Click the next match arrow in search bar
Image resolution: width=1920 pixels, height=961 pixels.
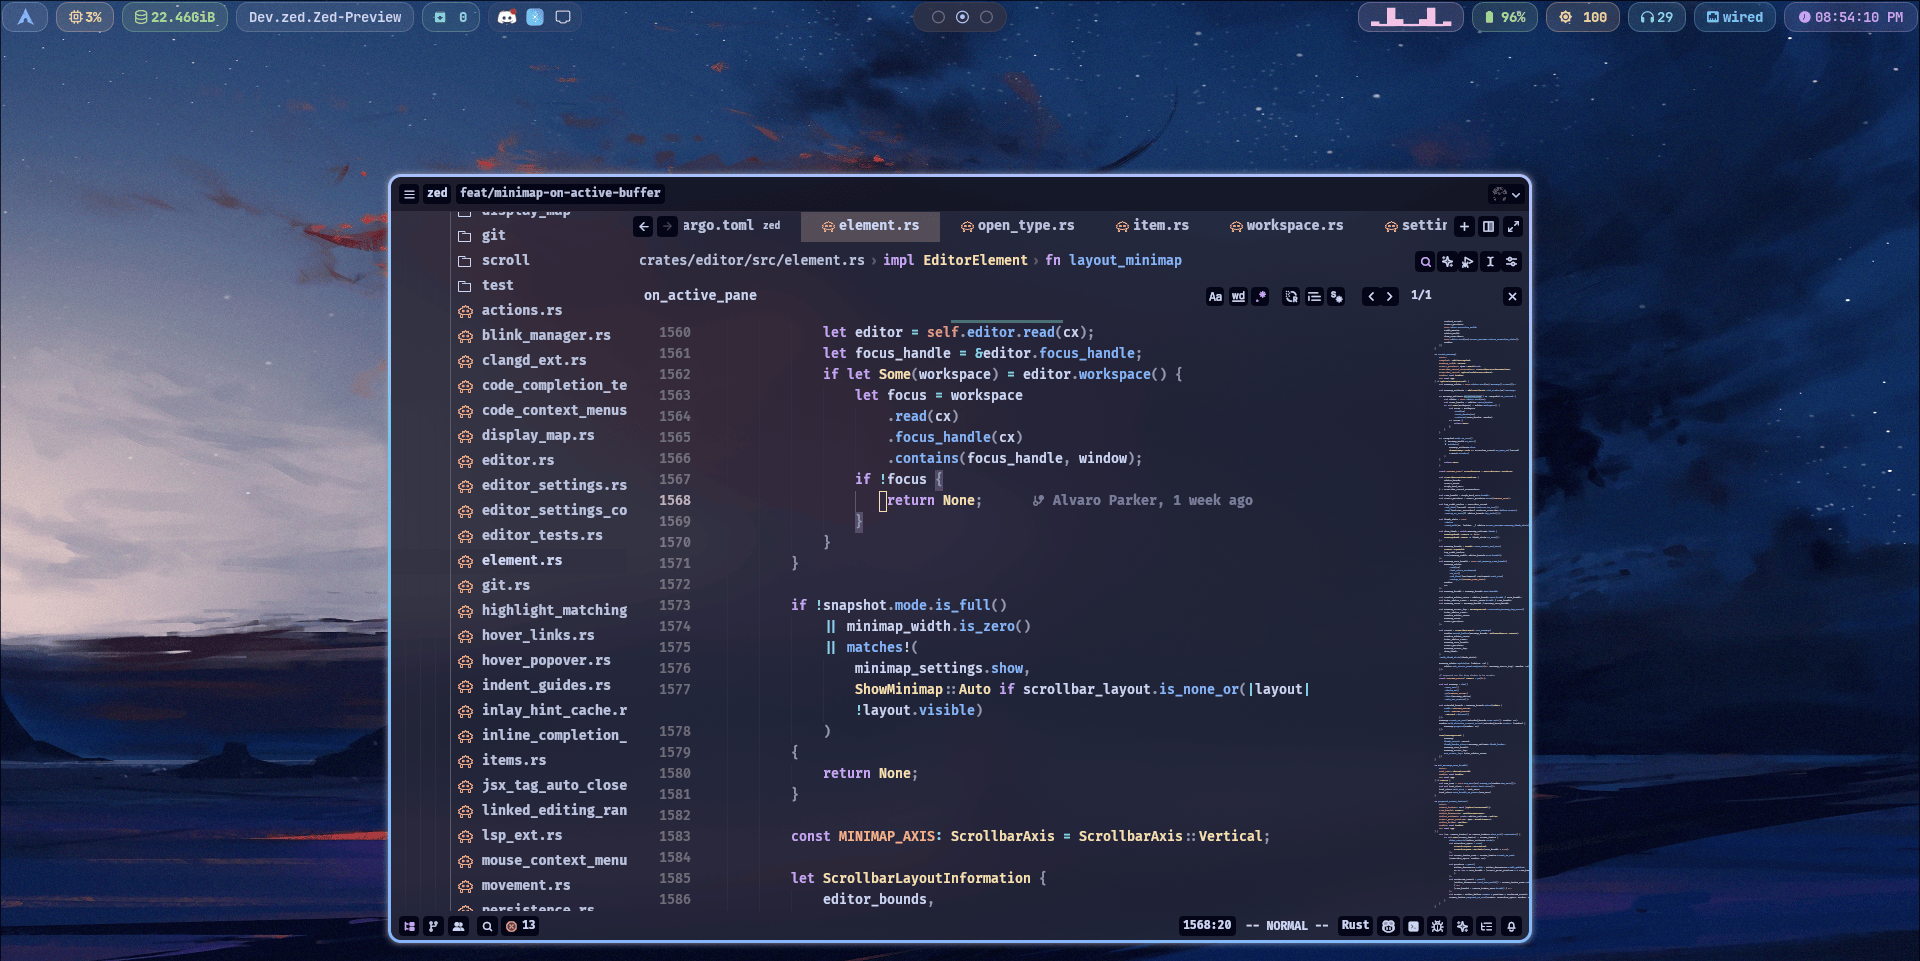click(x=1390, y=296)
